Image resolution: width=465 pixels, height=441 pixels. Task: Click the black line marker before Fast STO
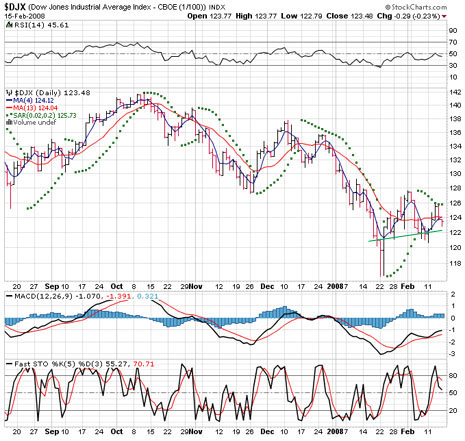9,364
